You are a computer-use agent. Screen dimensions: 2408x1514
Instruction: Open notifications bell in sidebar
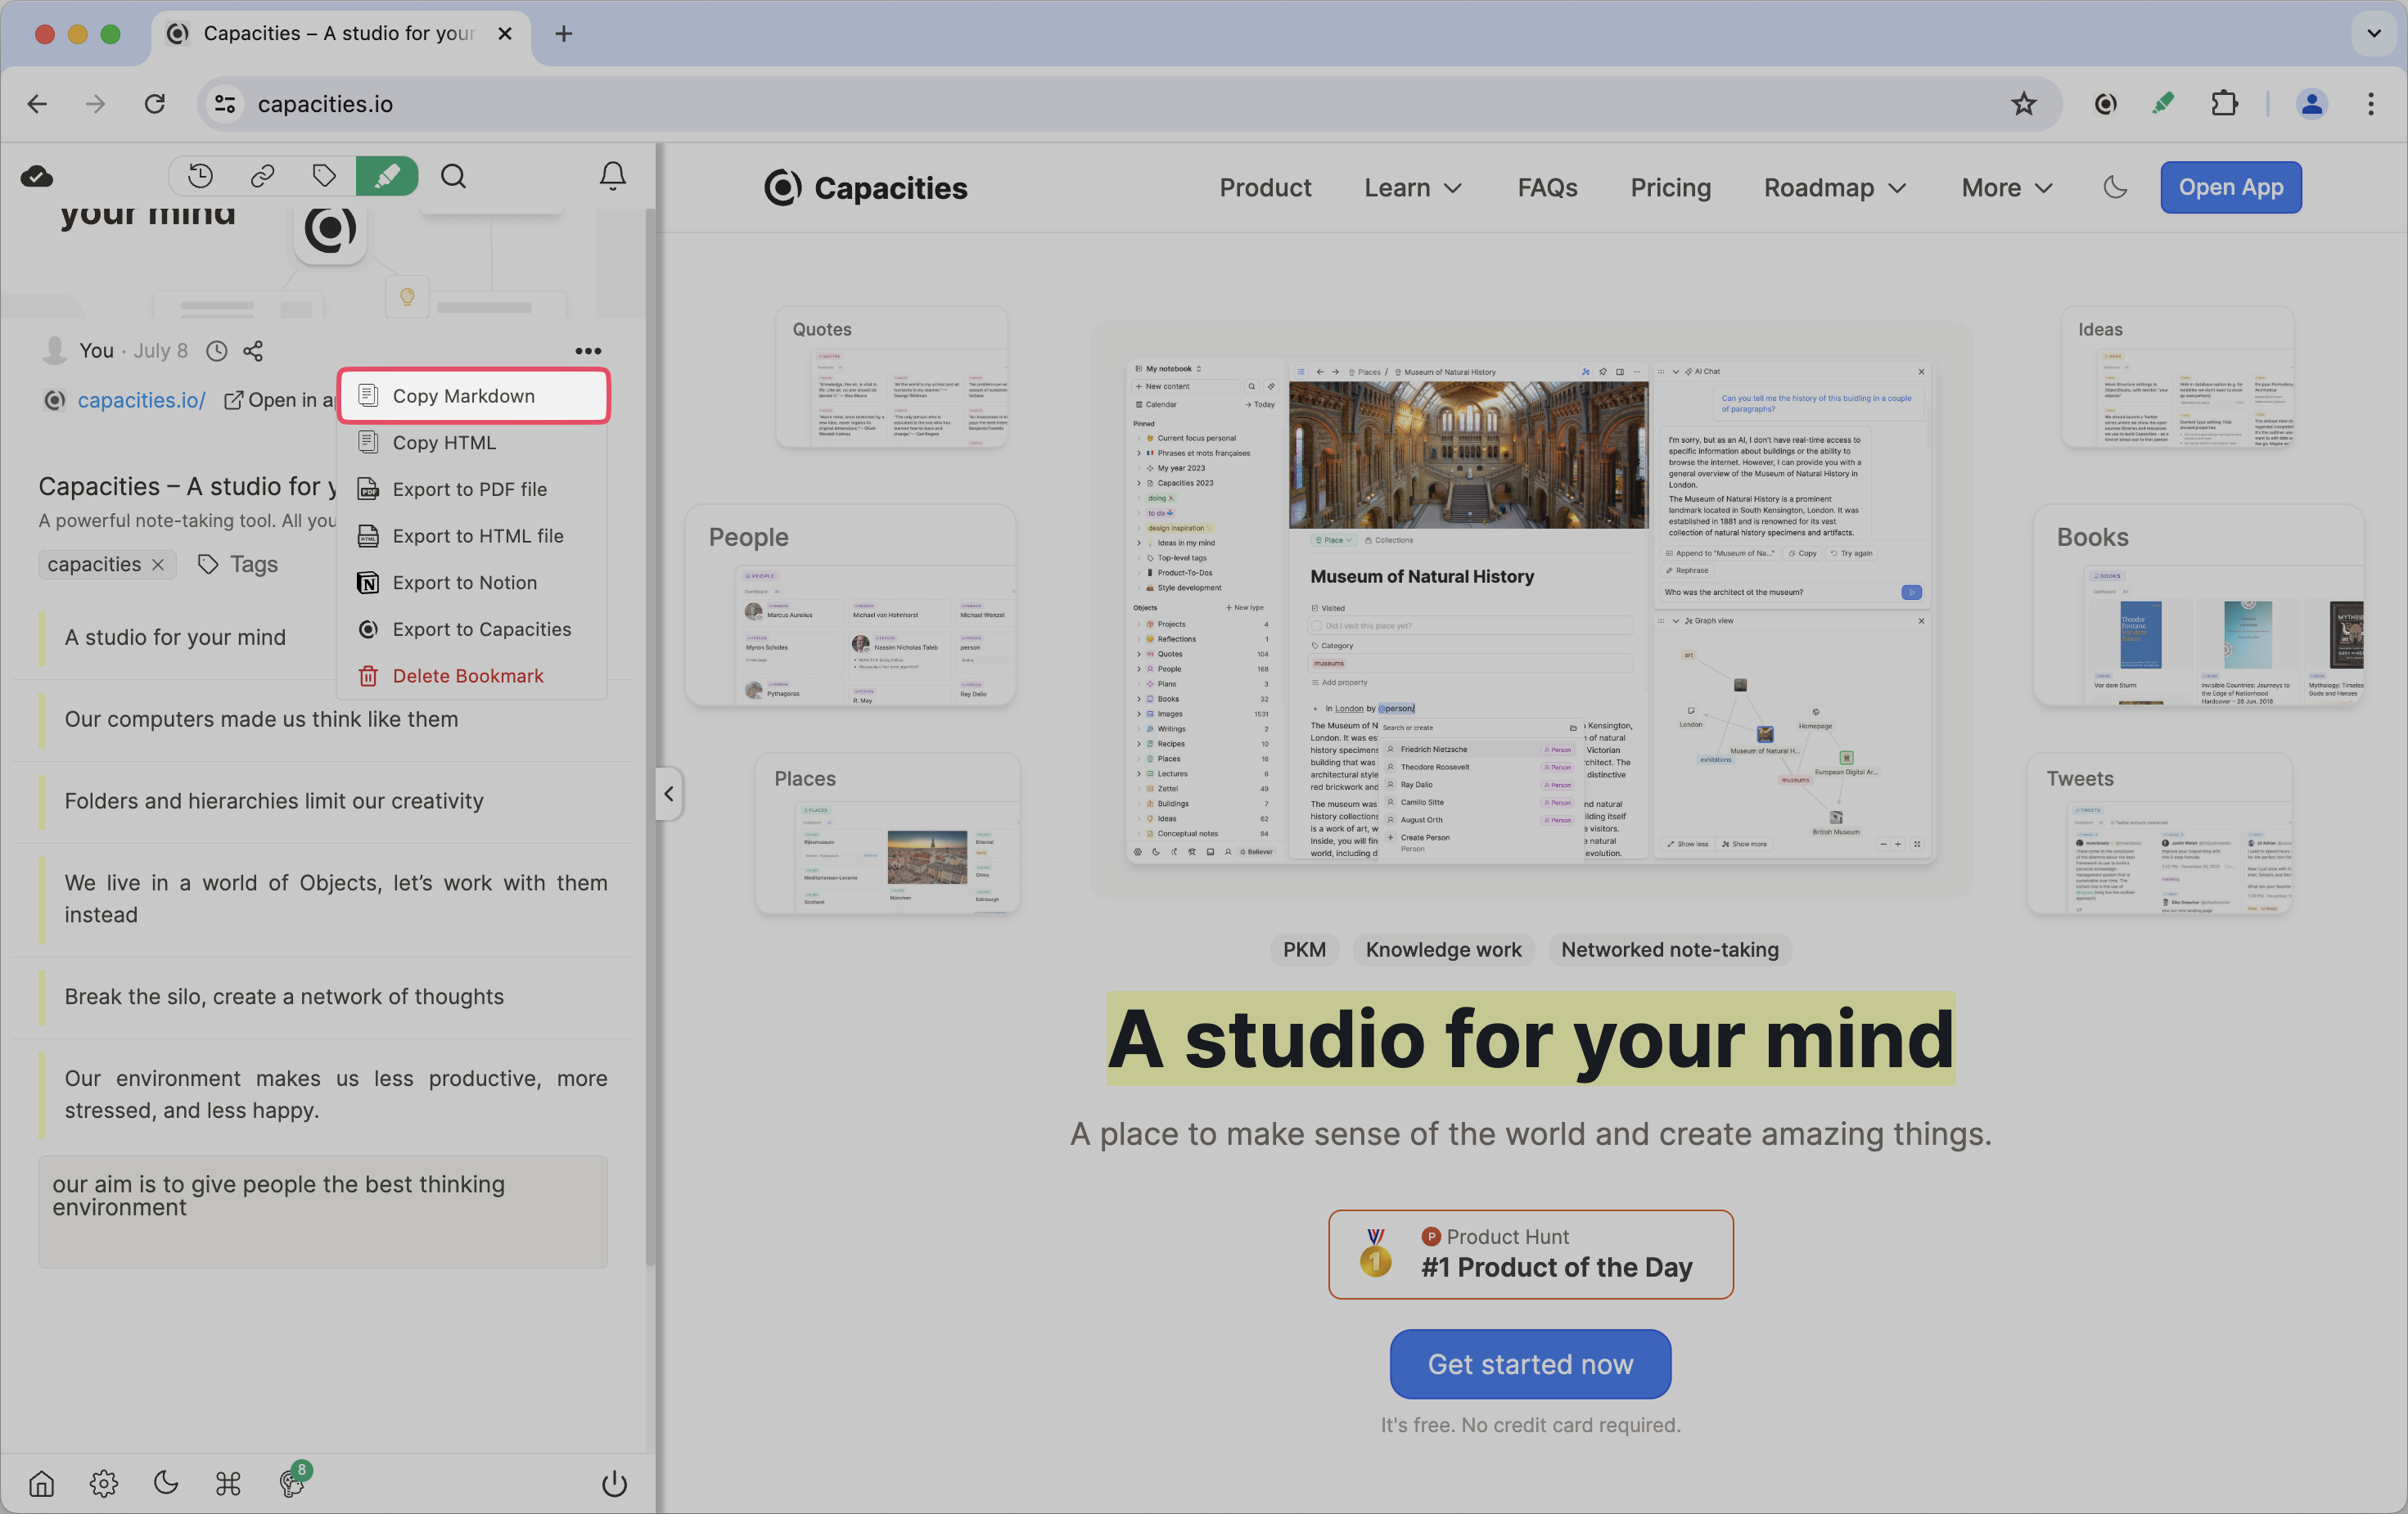(x=612, y=177)
